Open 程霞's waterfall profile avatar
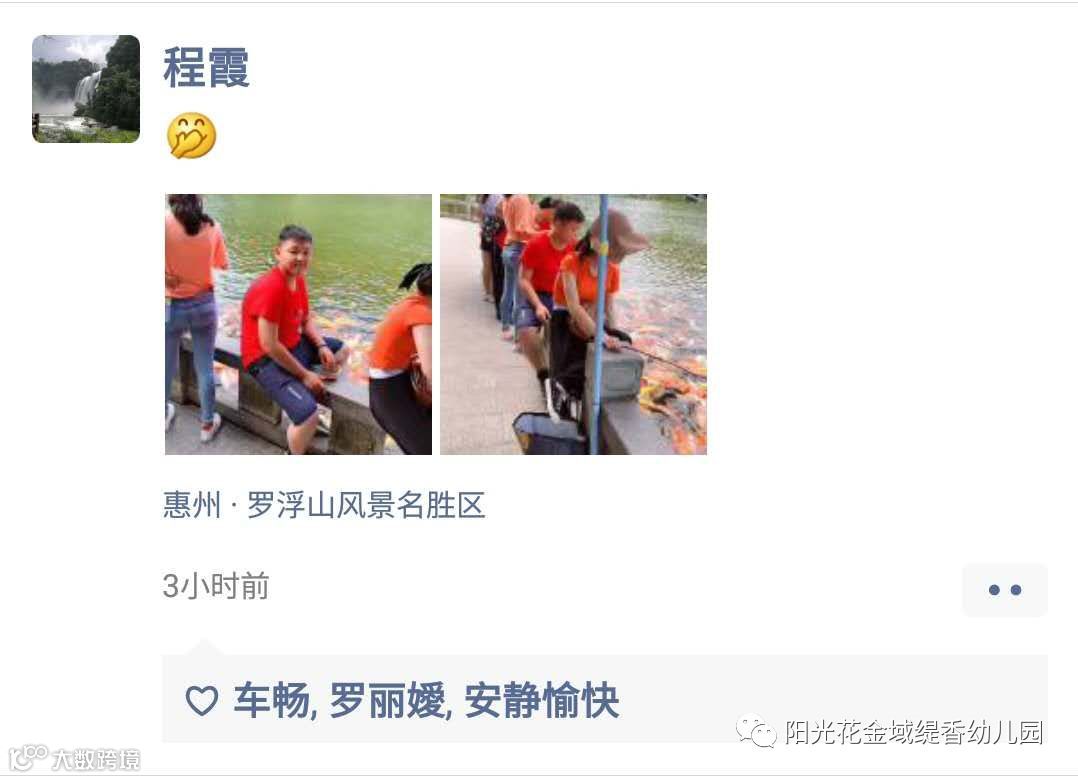Viewport: 1078px width, 779px height. pyautogui.click(x=86, y=89)
